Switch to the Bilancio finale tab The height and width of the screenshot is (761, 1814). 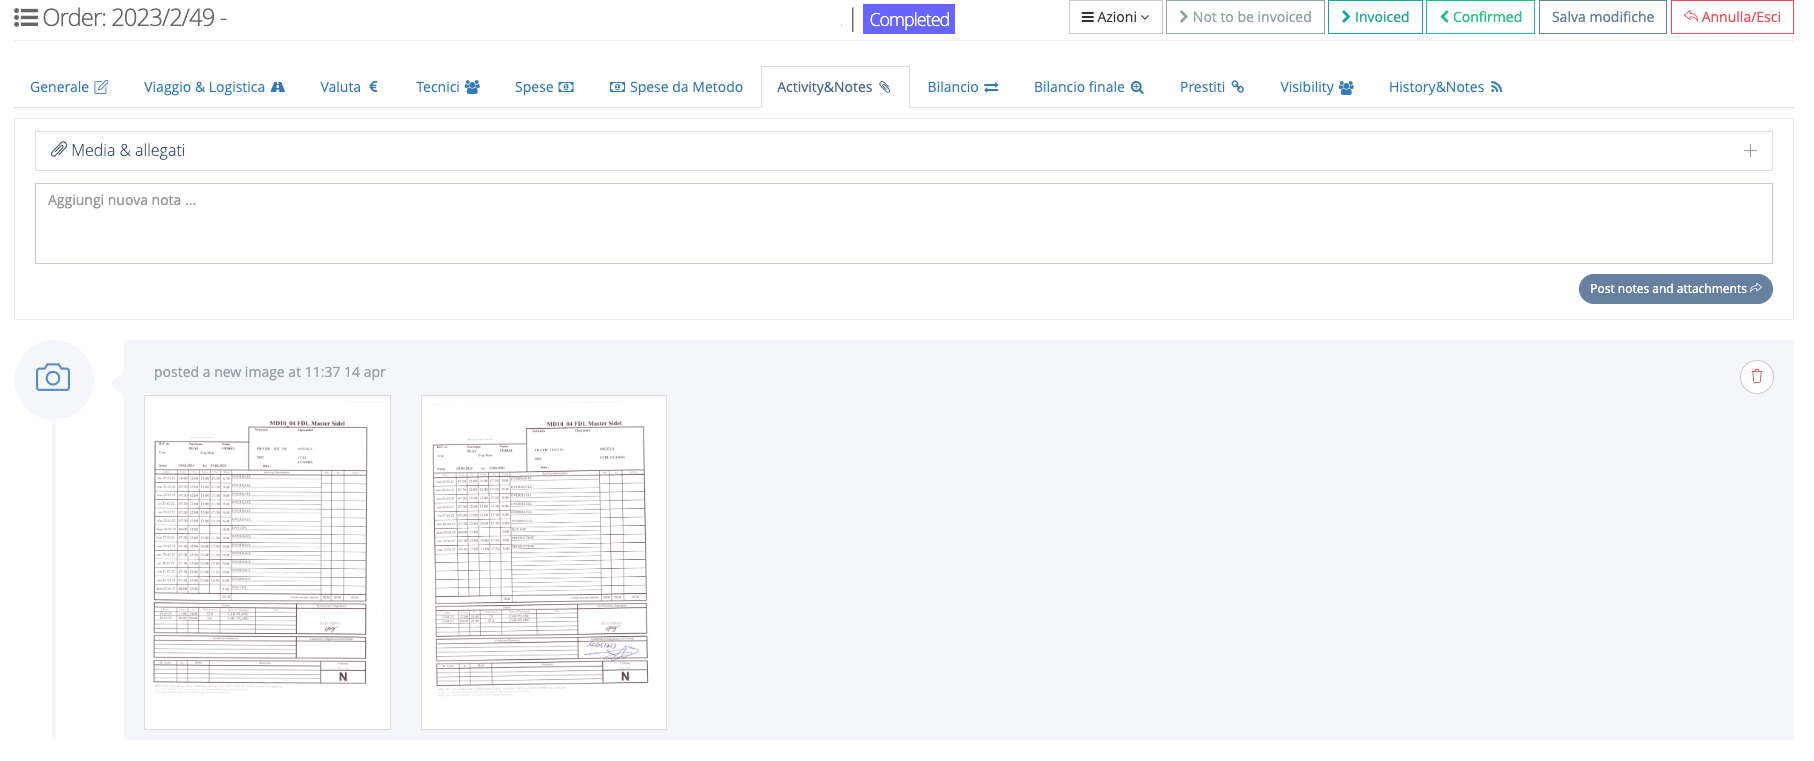1088,87
